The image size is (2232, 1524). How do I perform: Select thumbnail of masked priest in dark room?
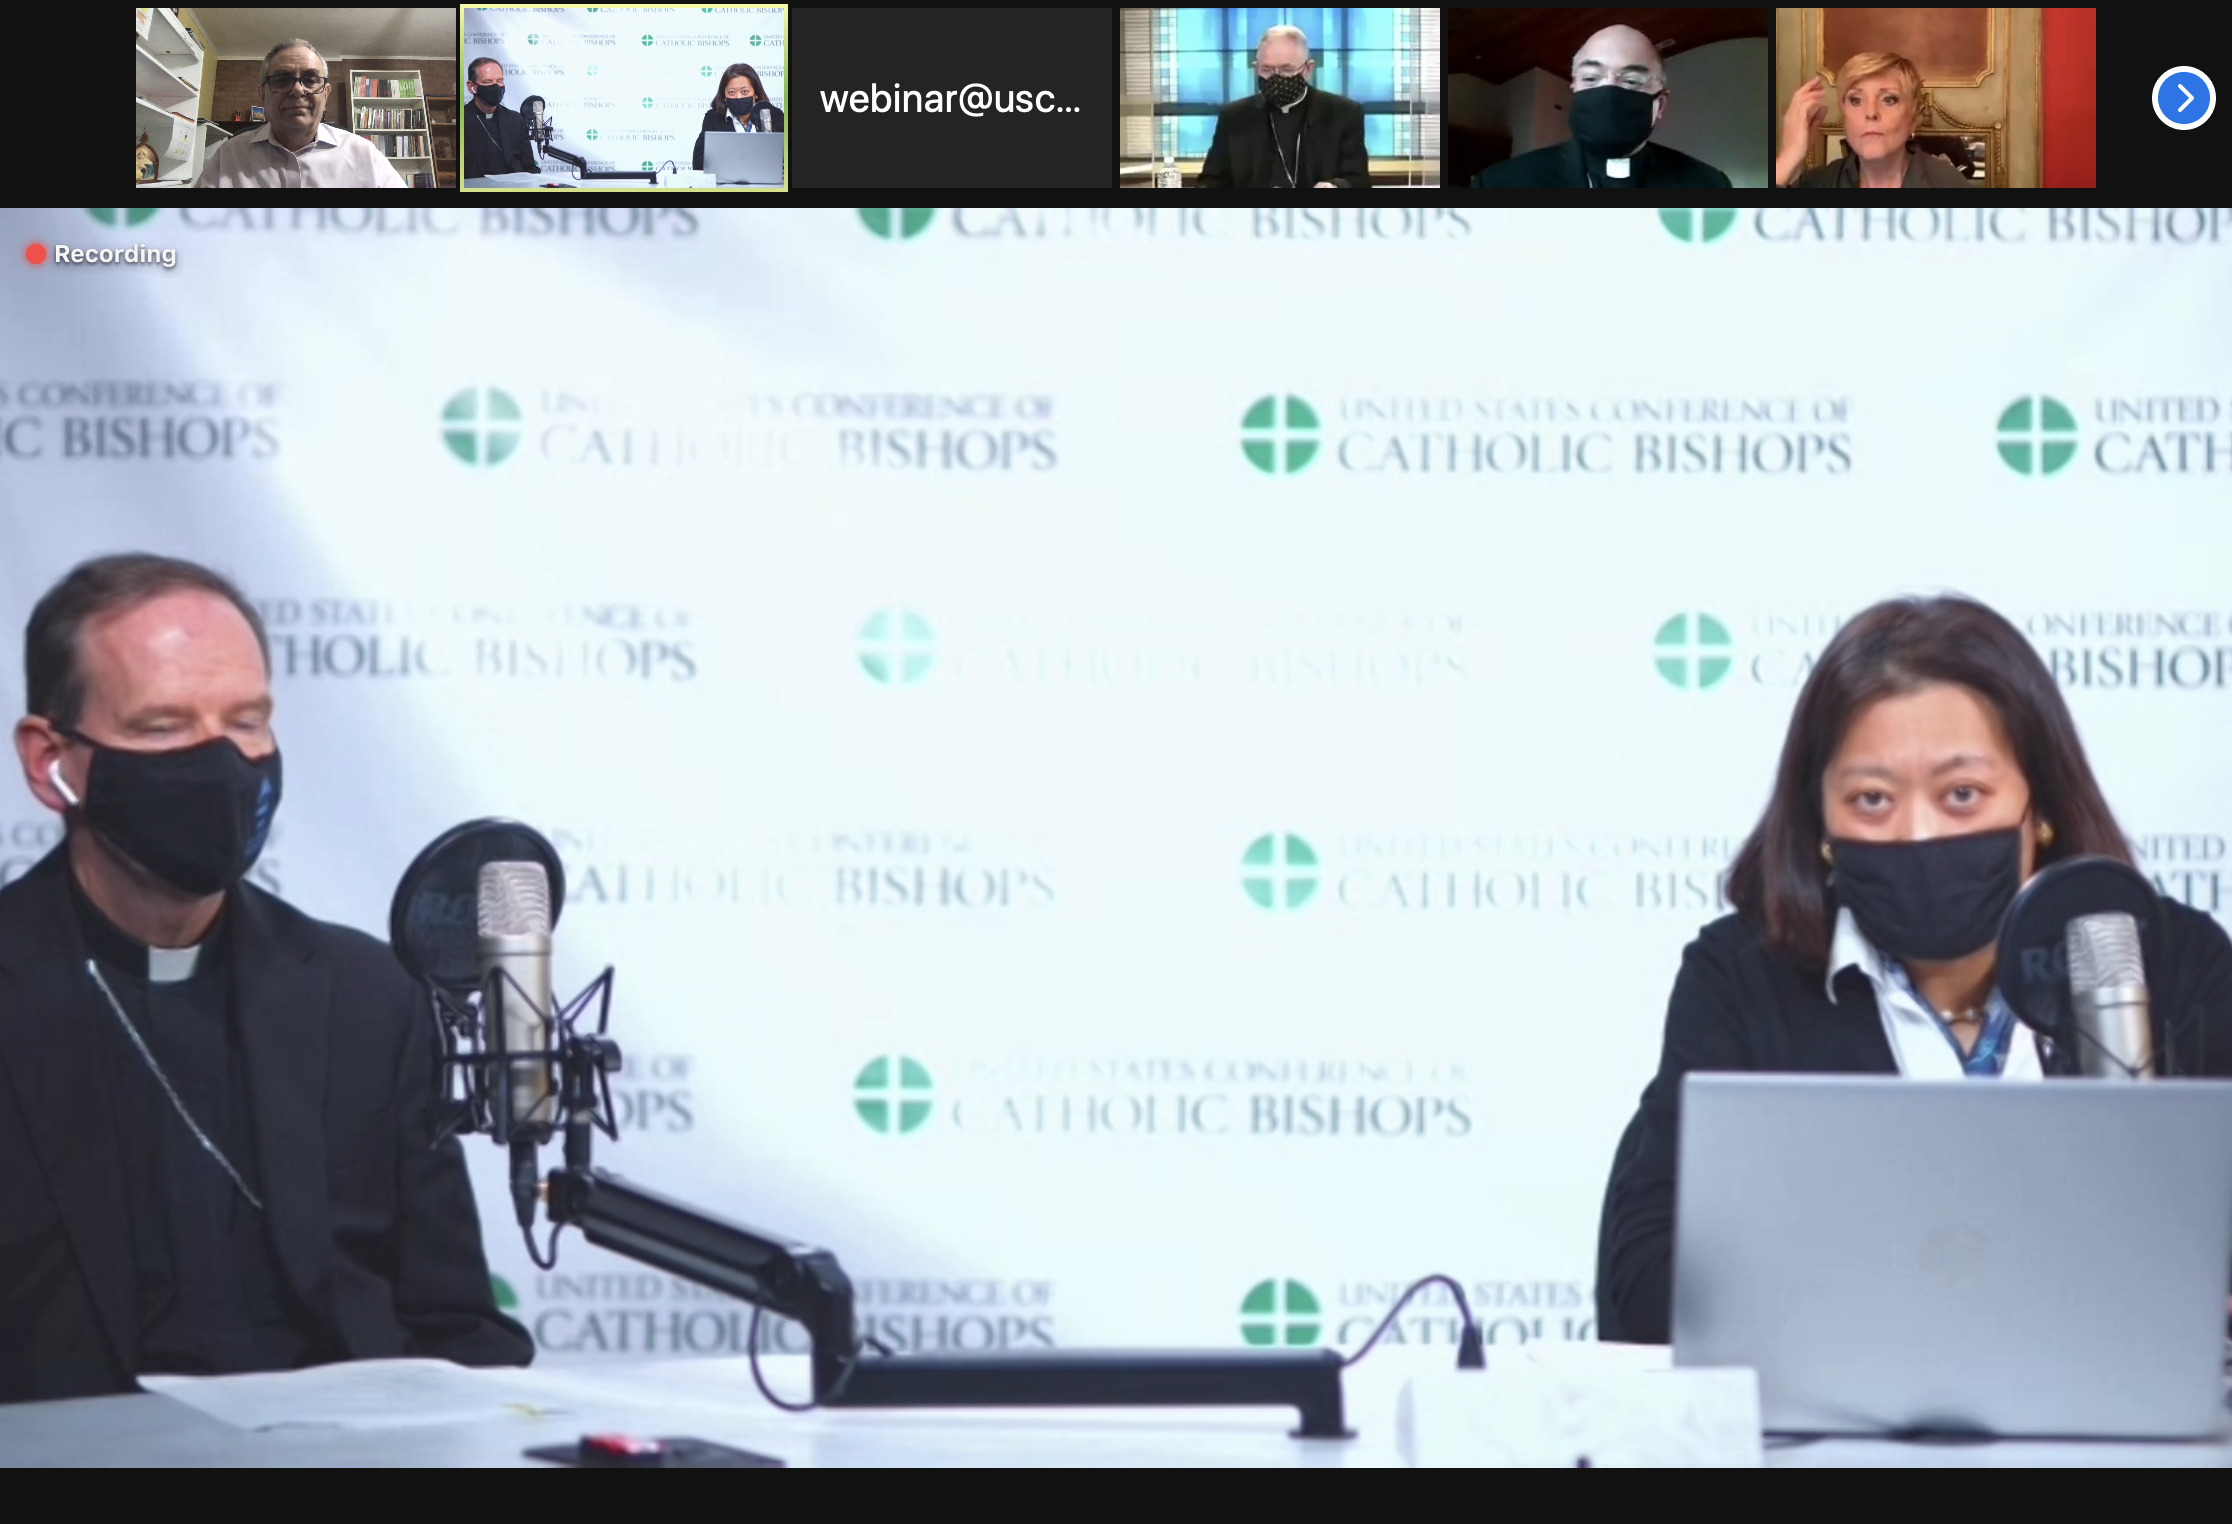coord(1608,98)
